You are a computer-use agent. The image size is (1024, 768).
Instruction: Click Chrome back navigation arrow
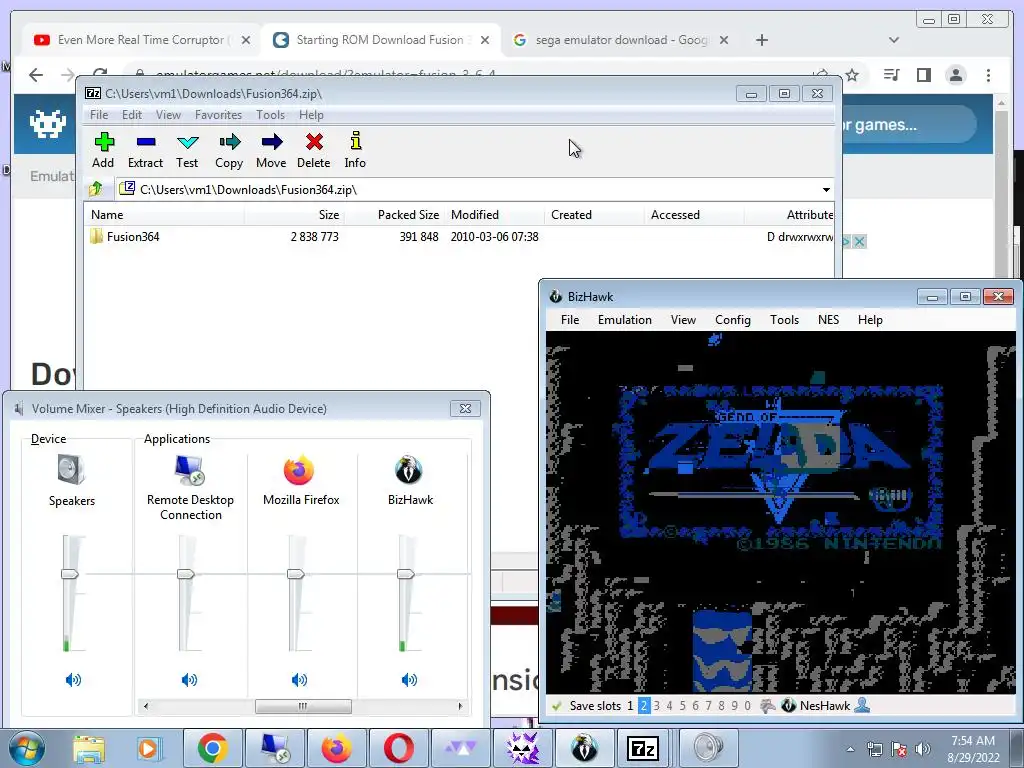[x=36, y=75]
